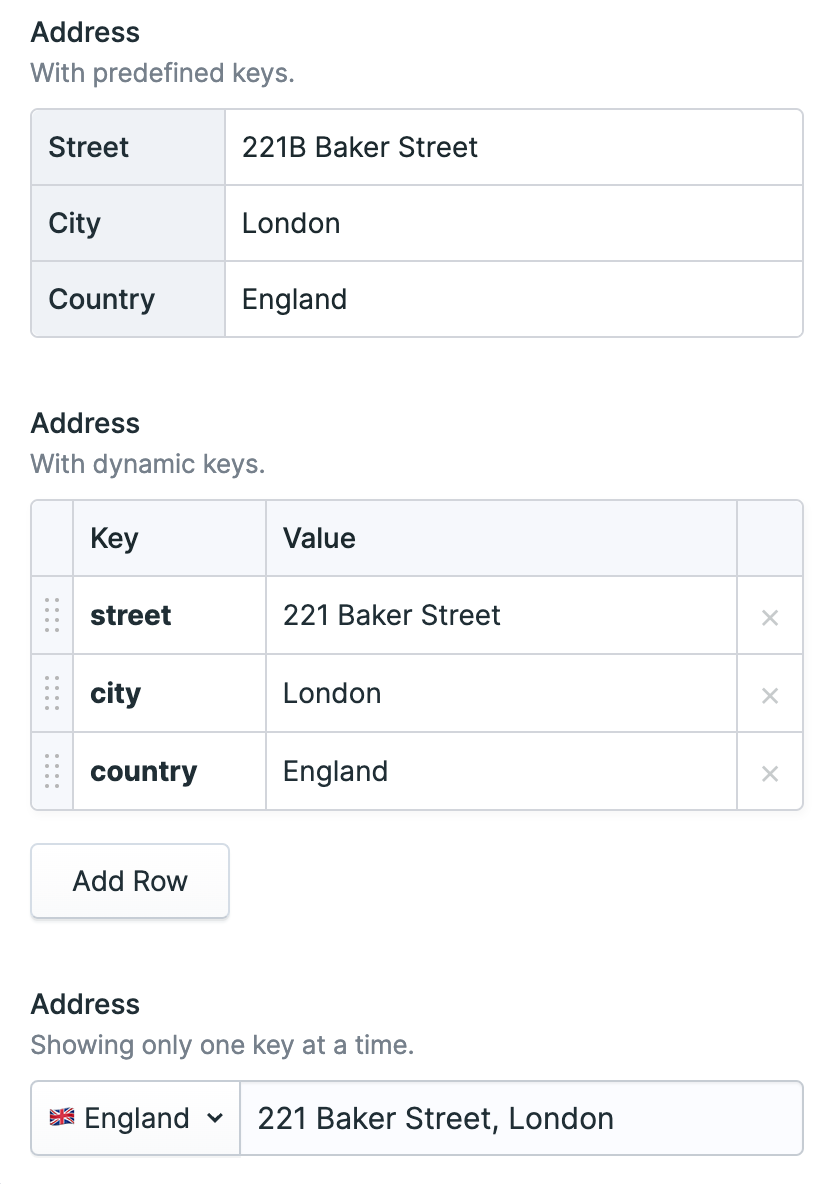Click the remove icon beside 221 Baker Street

[x=770, y=617]
